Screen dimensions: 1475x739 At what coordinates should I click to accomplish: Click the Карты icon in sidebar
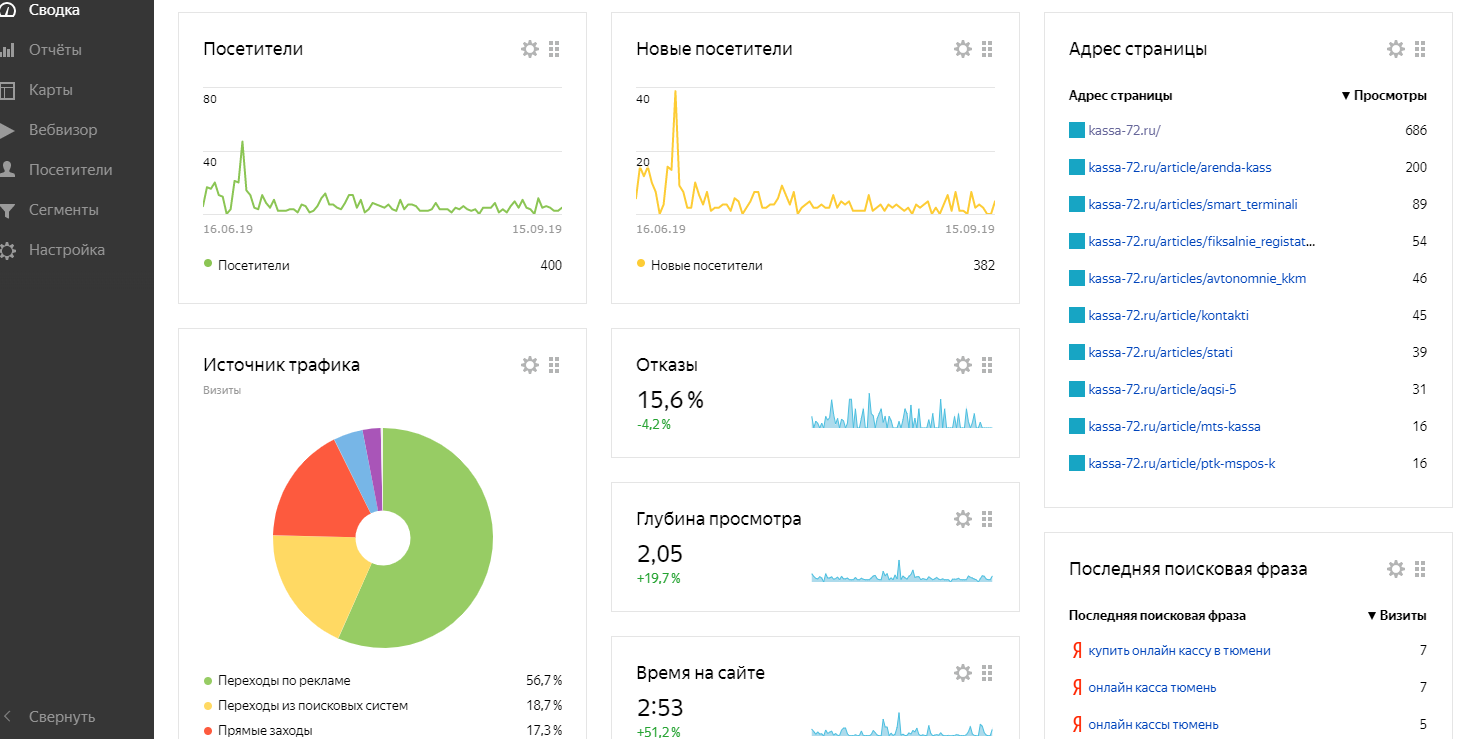7,90
